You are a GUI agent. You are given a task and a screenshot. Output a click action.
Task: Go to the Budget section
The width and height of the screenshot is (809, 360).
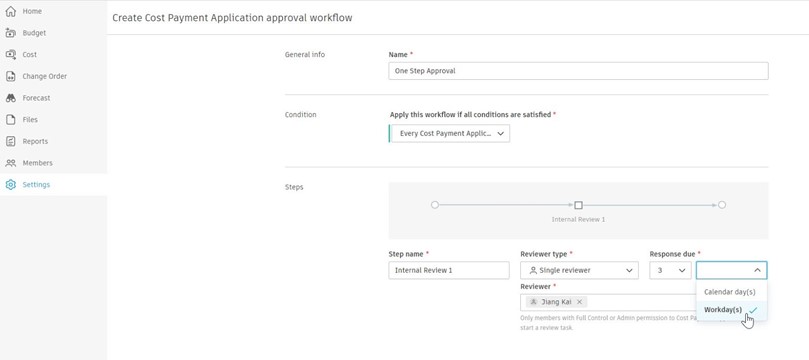click(34, 33)
